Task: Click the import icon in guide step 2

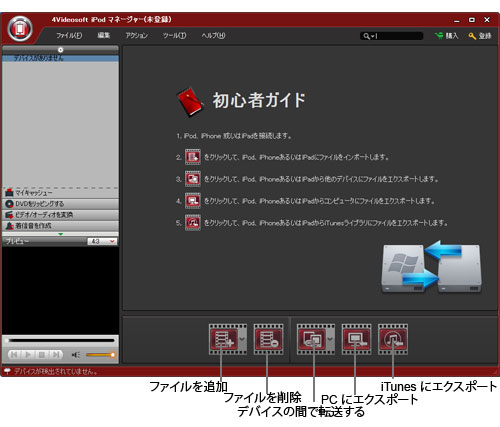Action: (193, 157)
